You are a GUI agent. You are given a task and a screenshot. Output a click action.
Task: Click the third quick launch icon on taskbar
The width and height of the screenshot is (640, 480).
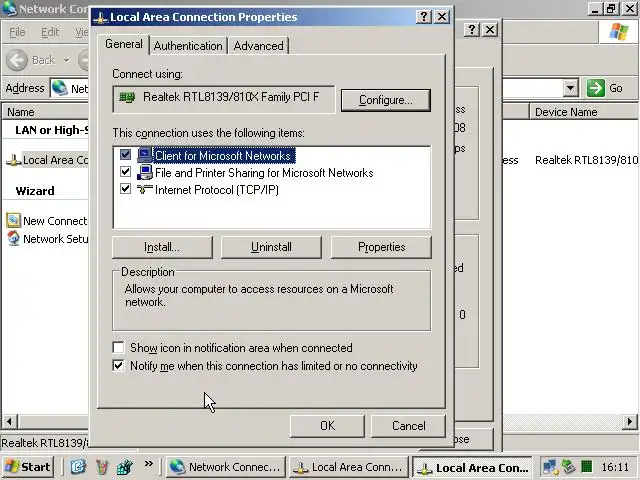tap(124, 467)
